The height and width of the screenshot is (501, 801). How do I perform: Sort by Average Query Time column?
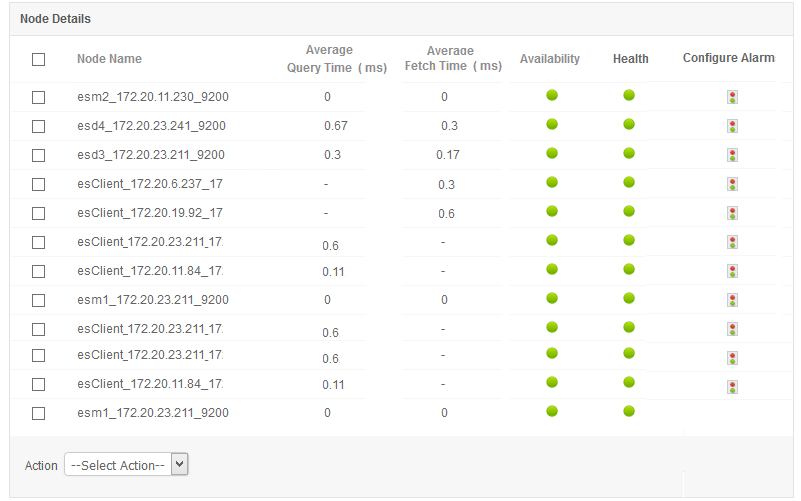click(329, 58)
